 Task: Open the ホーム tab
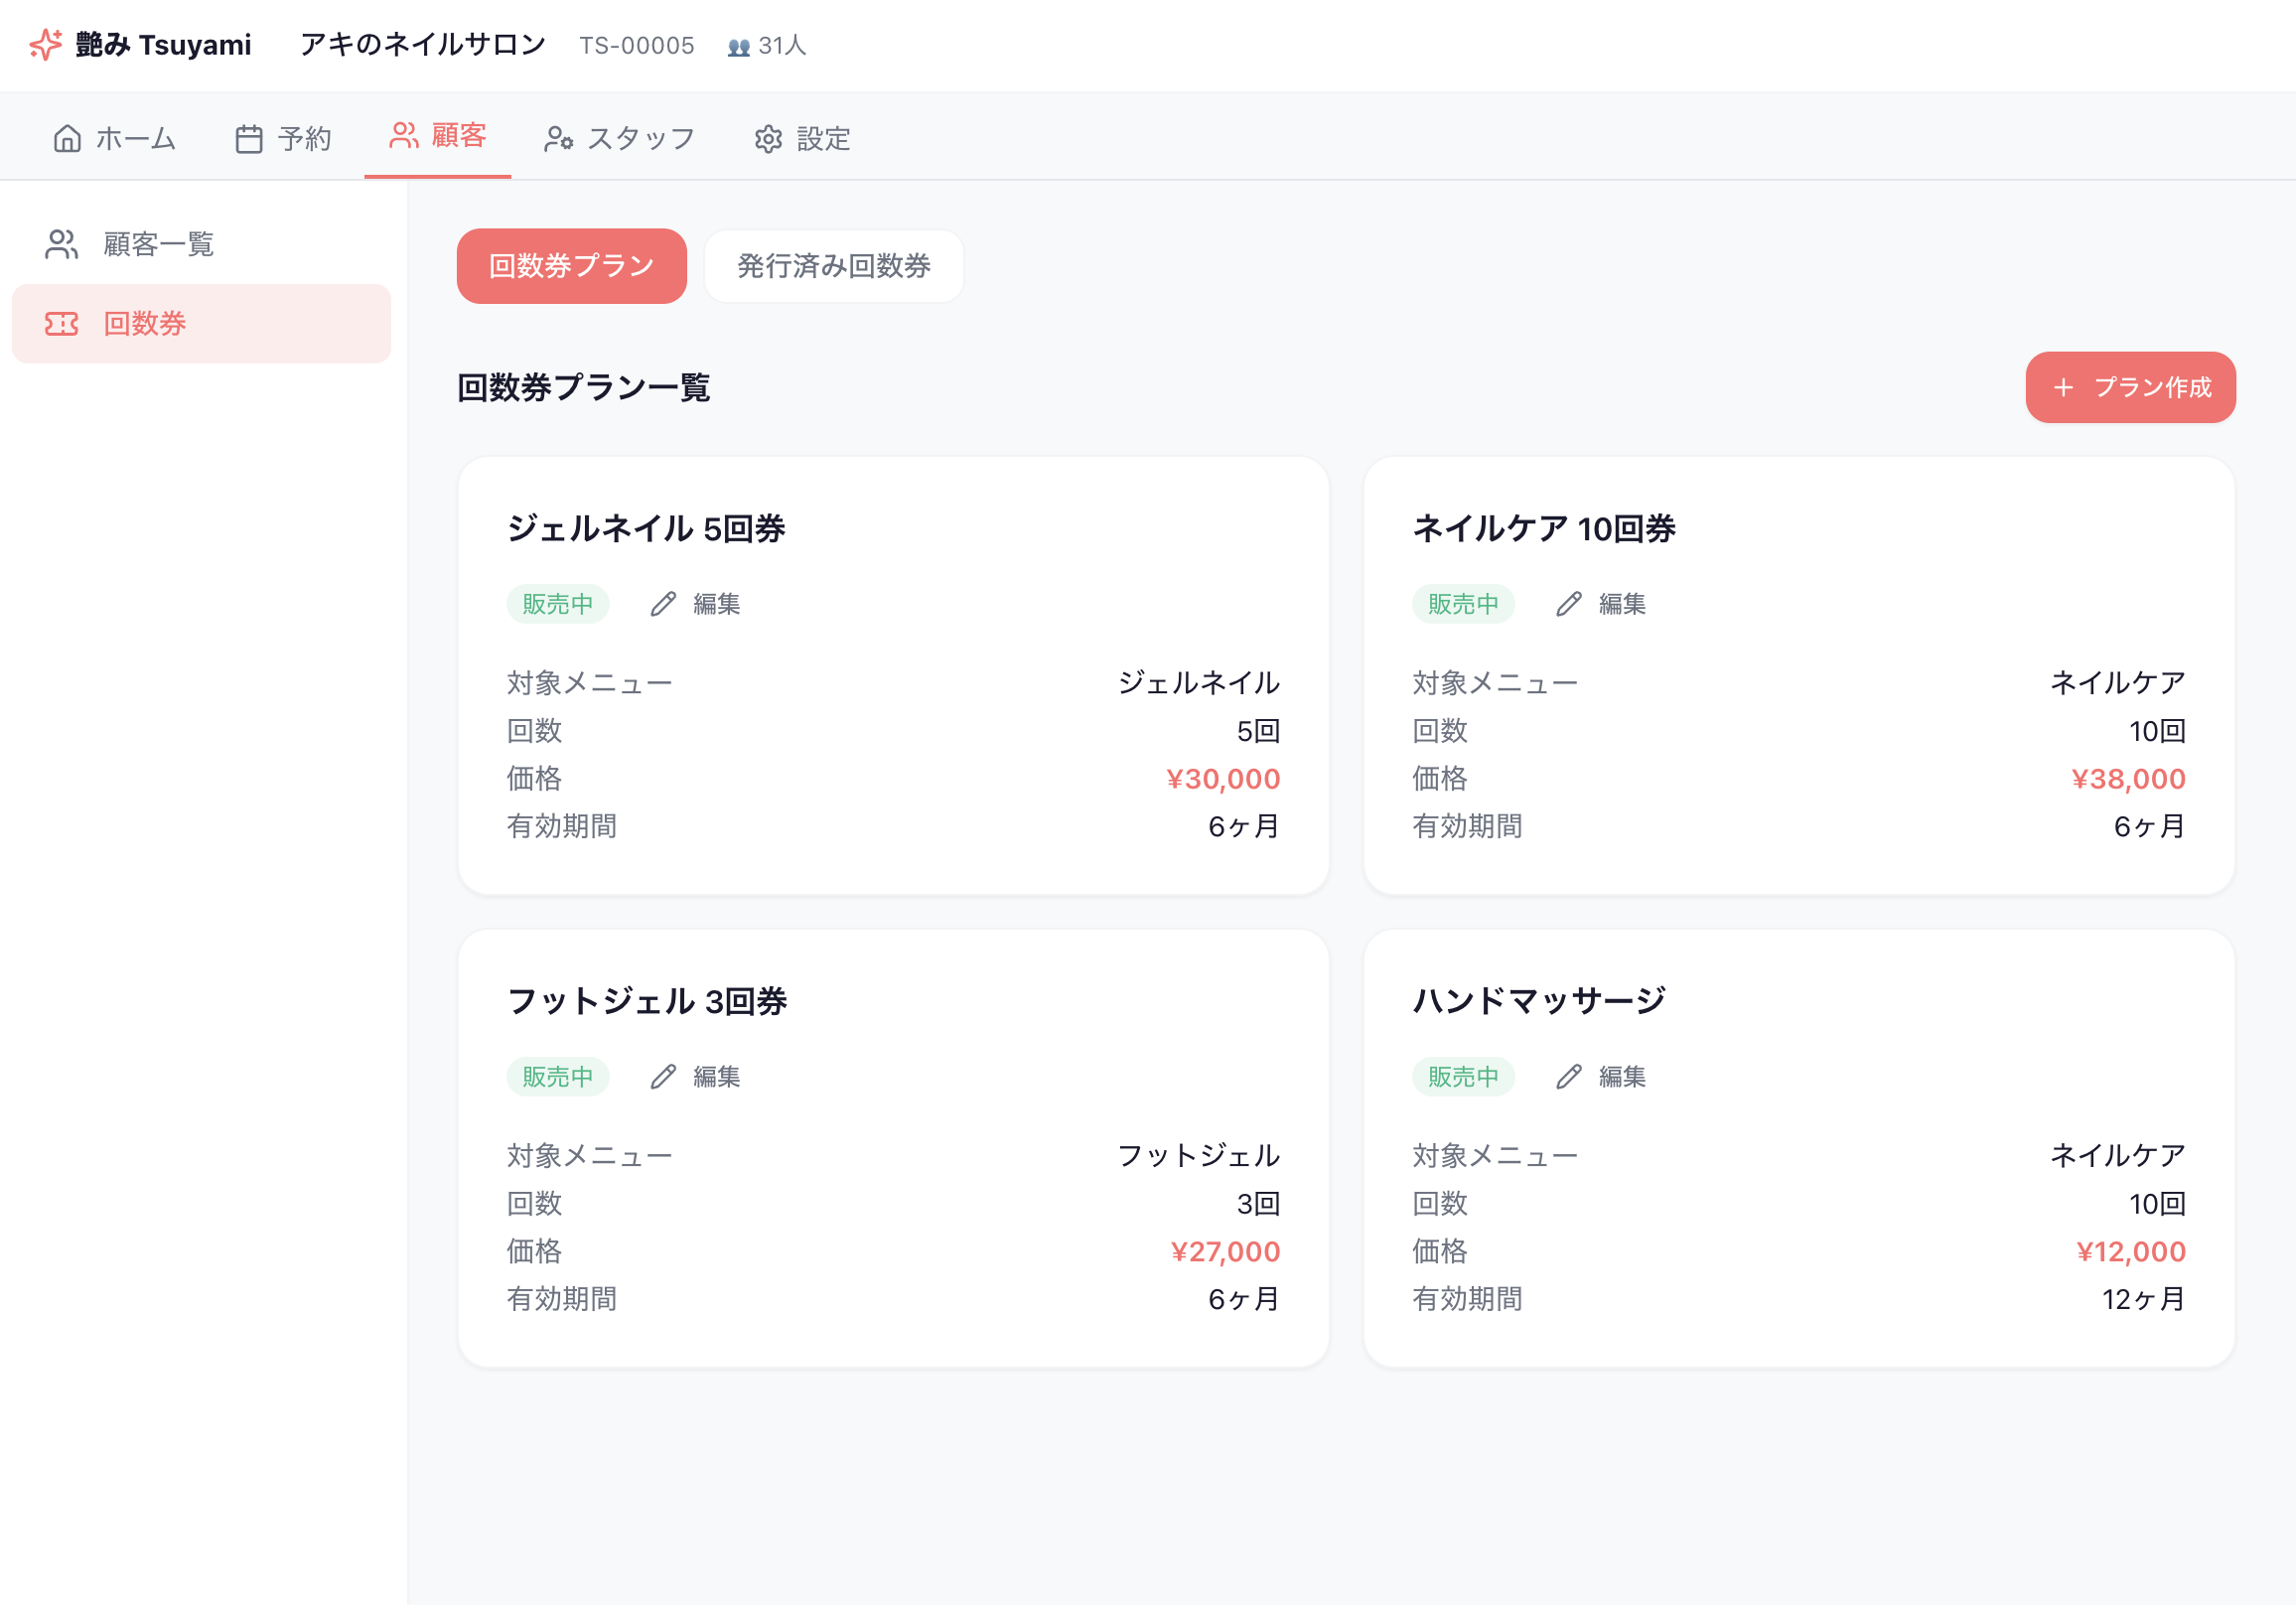114,138
